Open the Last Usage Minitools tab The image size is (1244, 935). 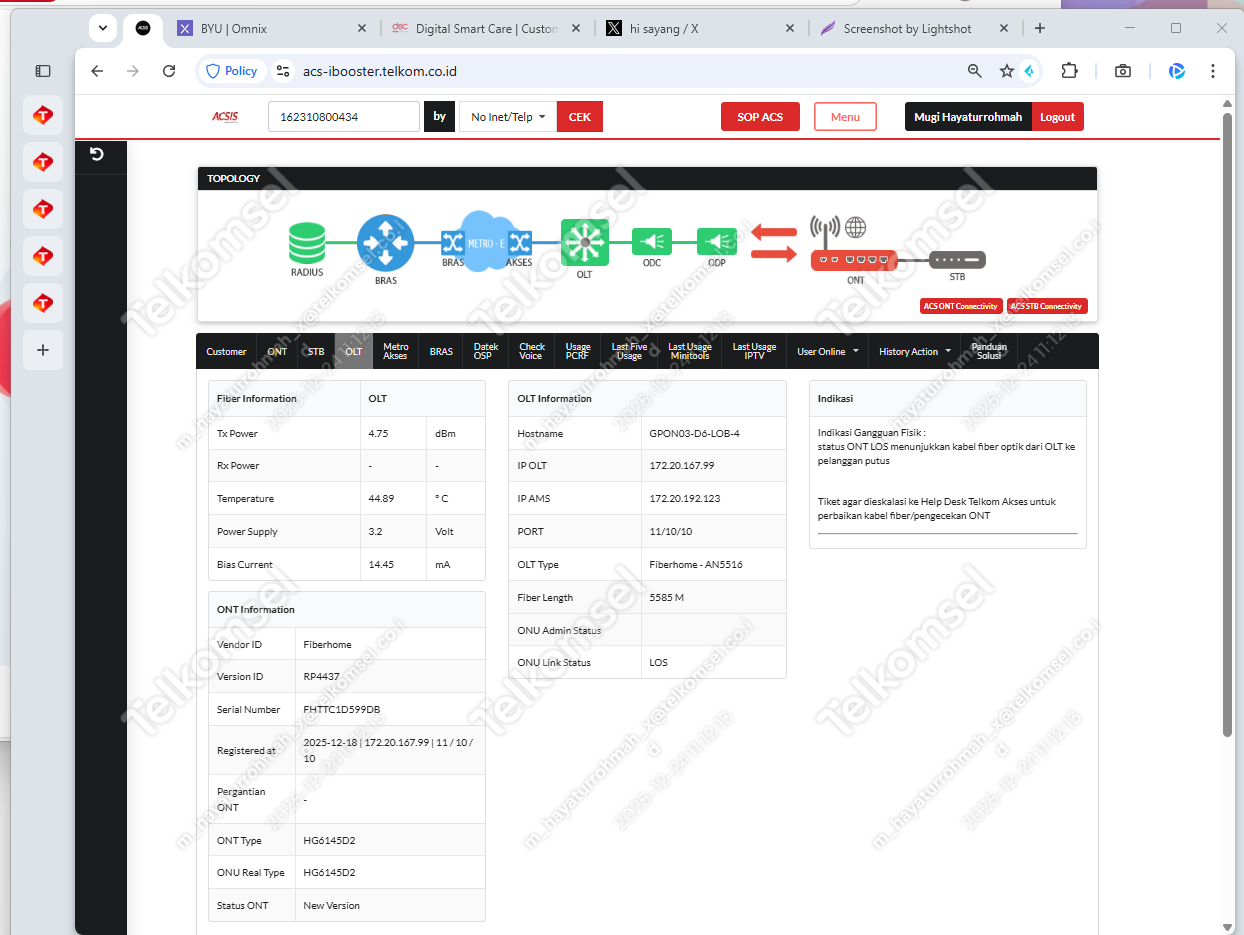690,351
